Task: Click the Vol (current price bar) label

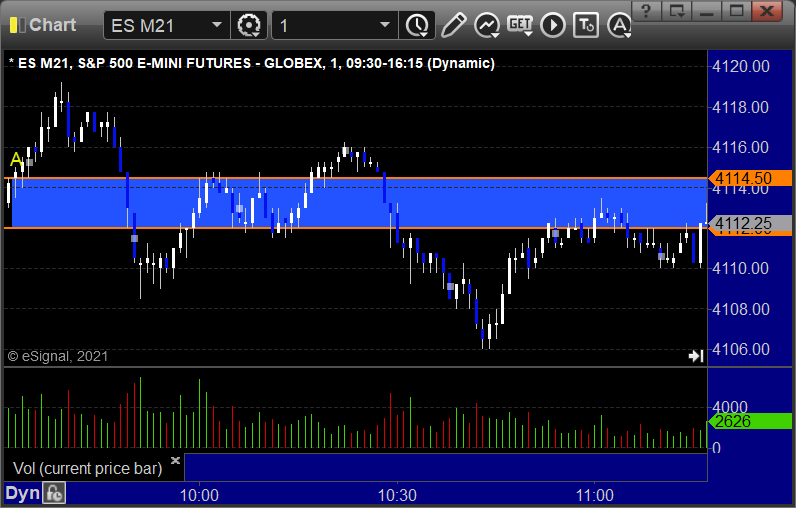Action: [x=87, y=468]
